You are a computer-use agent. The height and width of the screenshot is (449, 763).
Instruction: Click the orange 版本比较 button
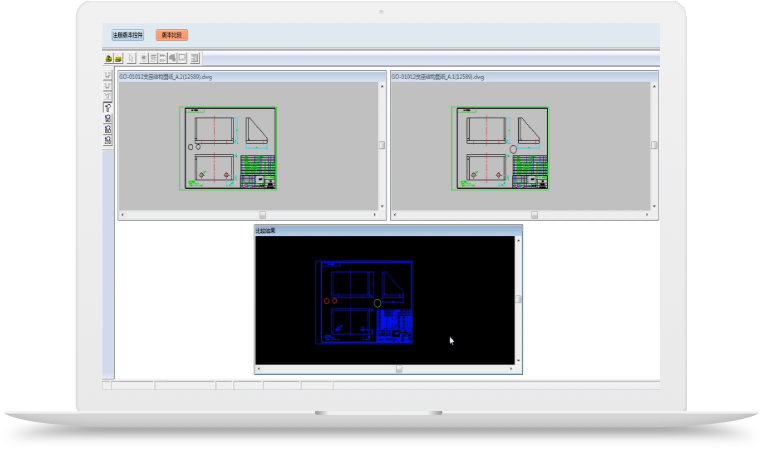click(x=173, y=35)
